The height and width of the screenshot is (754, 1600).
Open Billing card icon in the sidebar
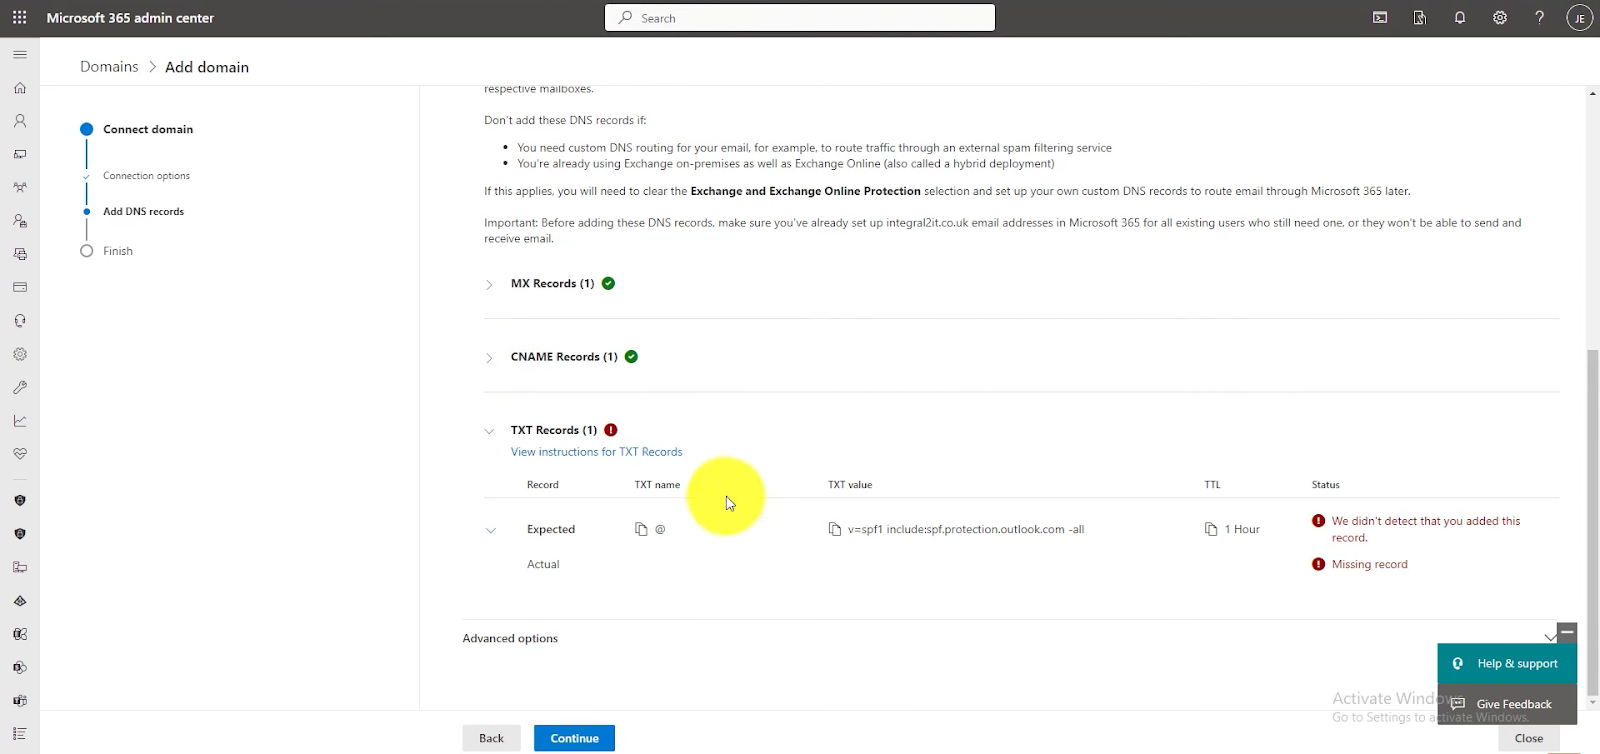[x=20, y=287]
